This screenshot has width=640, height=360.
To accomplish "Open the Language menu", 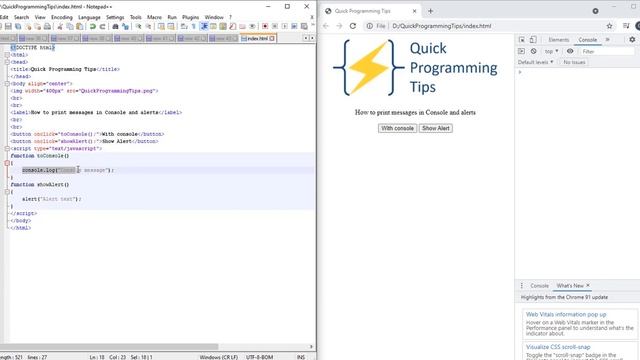I will 89,17.
